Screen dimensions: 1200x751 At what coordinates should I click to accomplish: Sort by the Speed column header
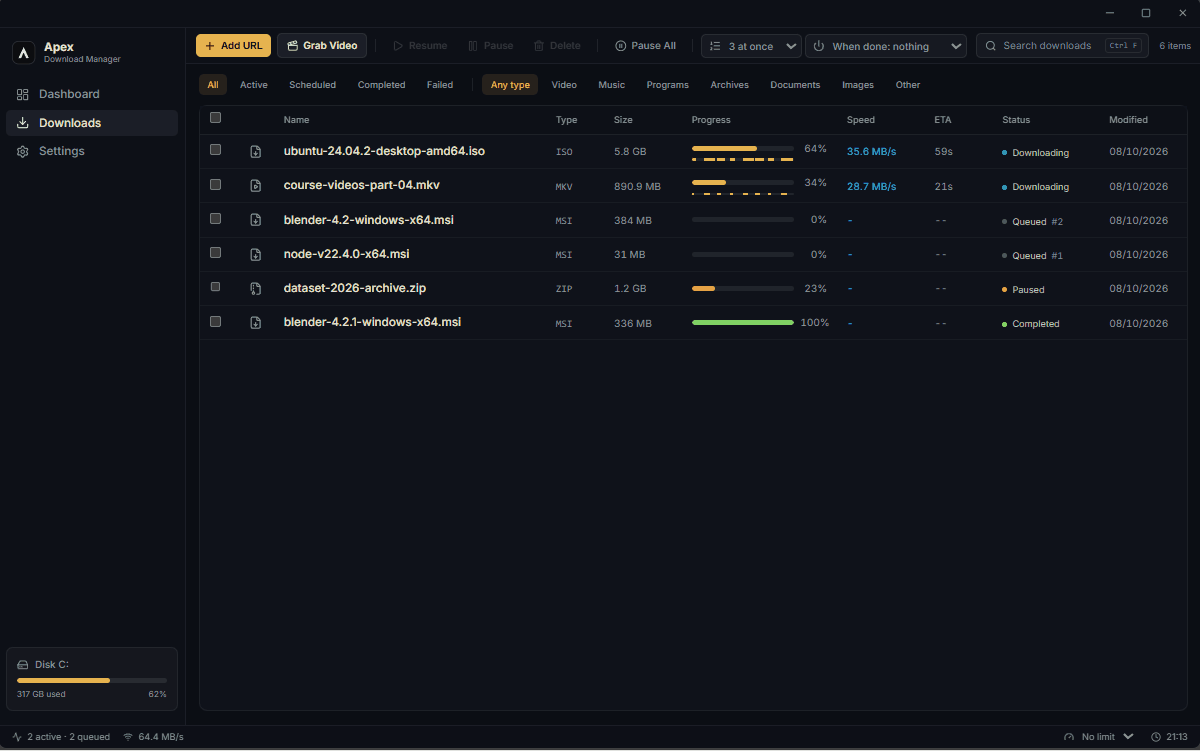pos(861,120)
